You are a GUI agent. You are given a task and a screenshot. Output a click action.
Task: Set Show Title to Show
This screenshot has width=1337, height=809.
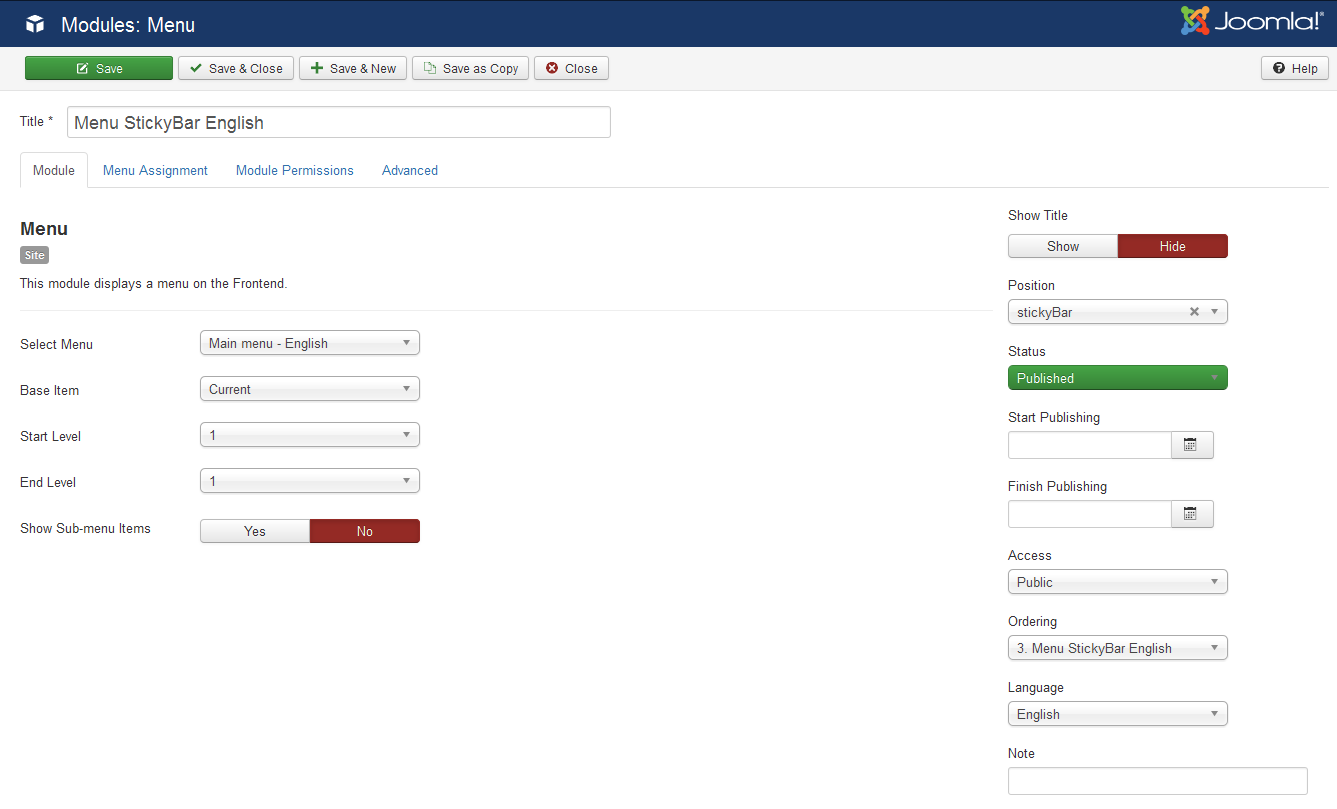(x=1063, y=246)
